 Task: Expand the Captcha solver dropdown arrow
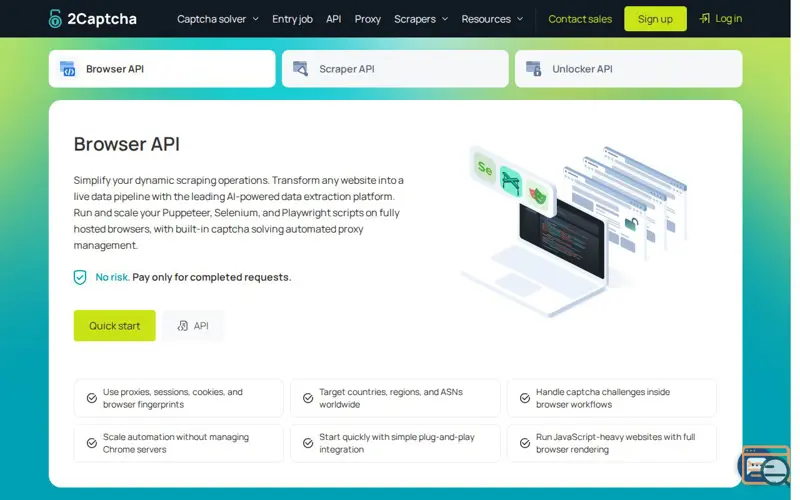pyautogui.click(x=256, y=19)
